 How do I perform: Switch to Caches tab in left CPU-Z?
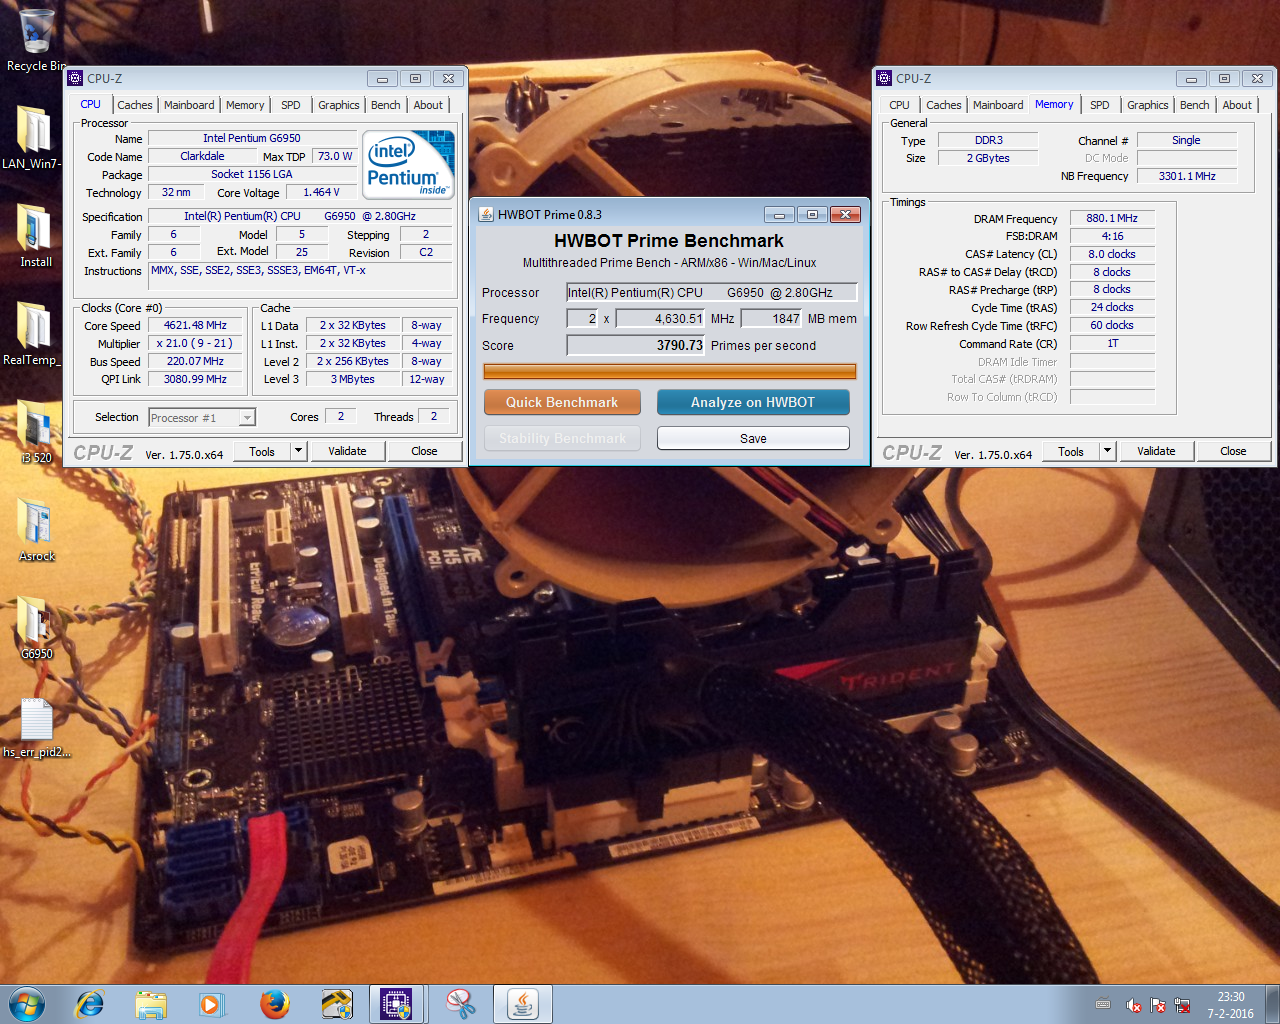coord(135,105)
